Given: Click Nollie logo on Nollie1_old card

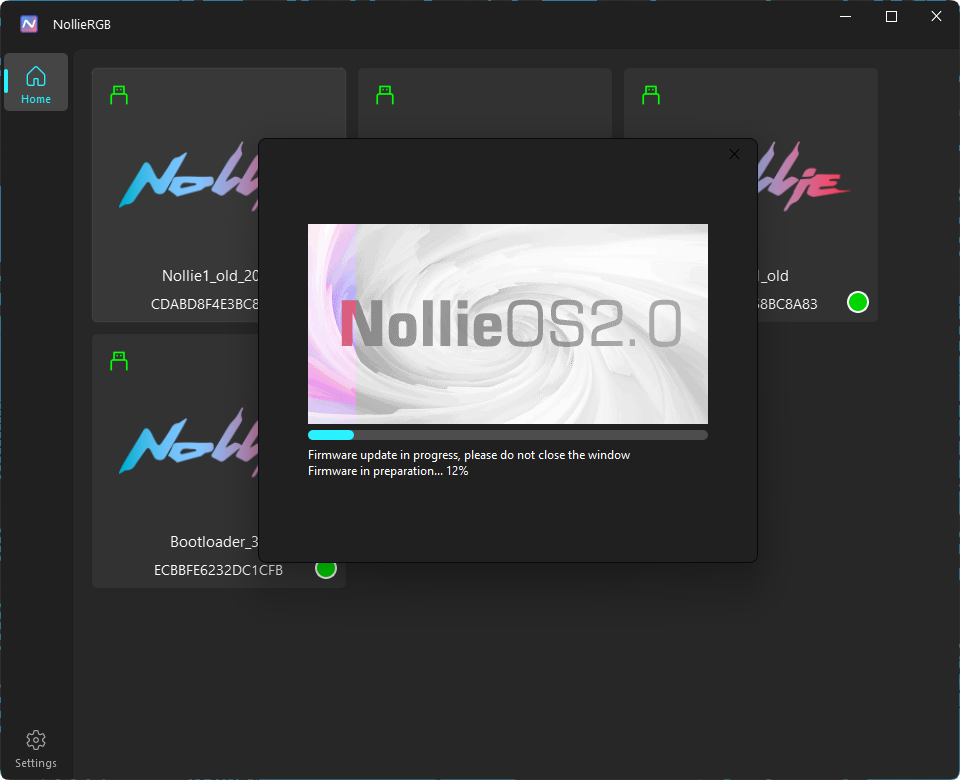Looking at the screenshot, I should pos(189,178).
